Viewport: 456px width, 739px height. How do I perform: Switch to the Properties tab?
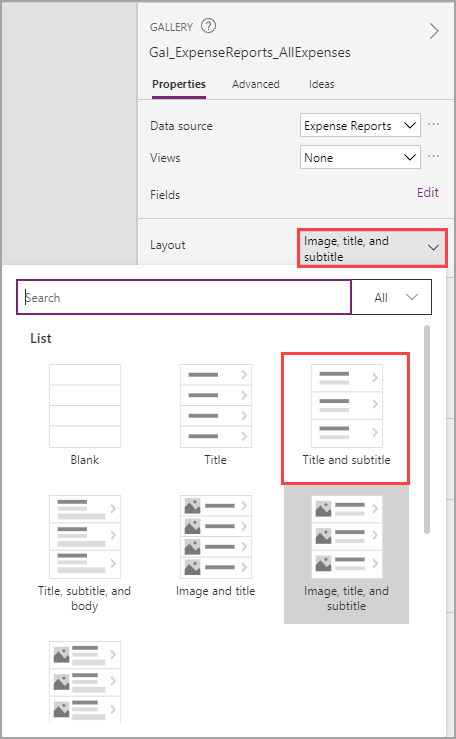179,84
